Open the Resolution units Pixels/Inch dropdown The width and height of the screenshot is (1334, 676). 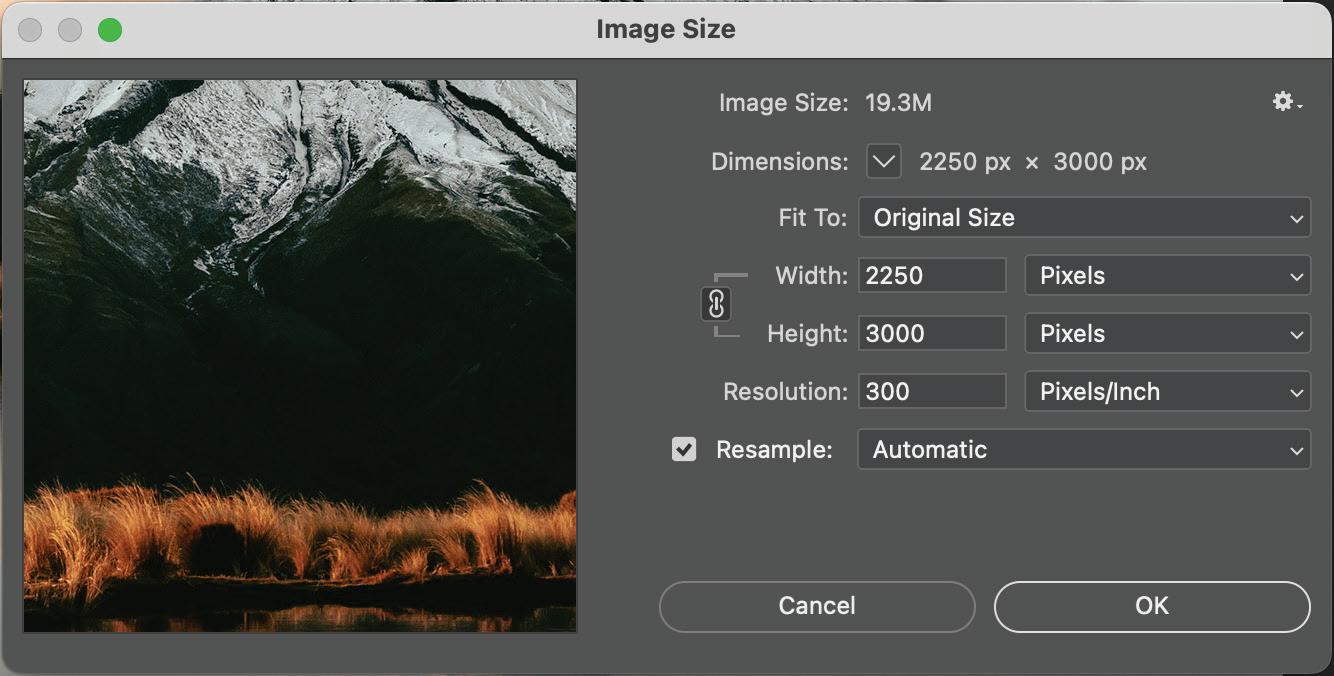pos(1167,392)
